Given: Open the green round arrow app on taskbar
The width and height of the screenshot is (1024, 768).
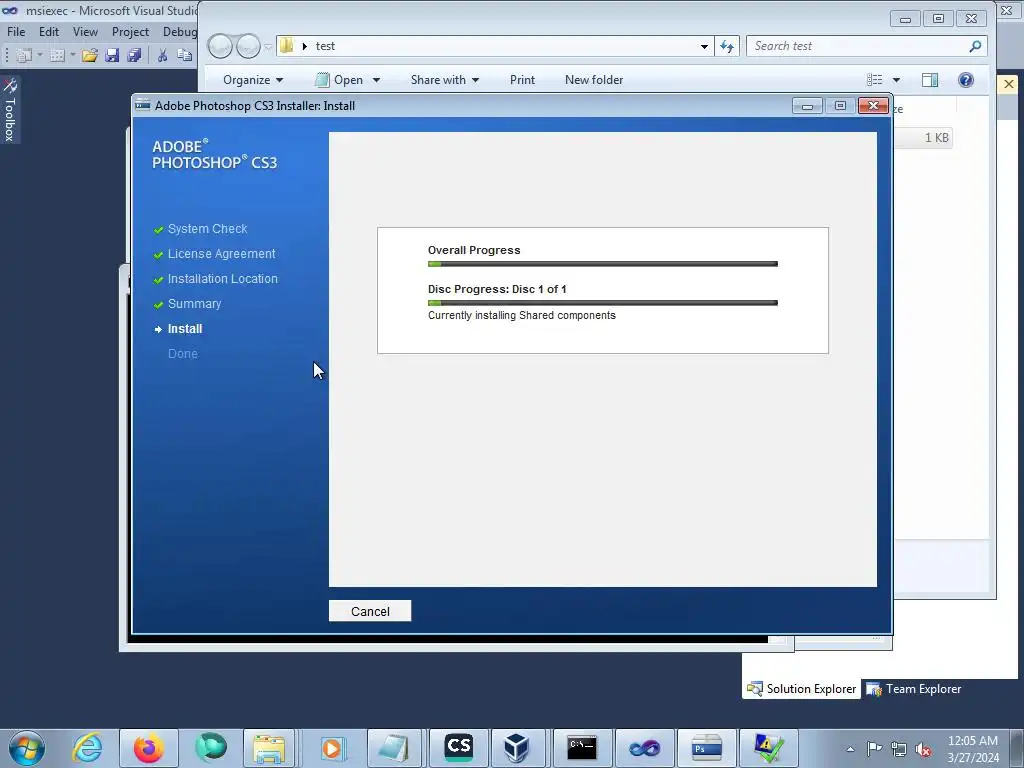Looking at the screenshot, I should 210,748.
